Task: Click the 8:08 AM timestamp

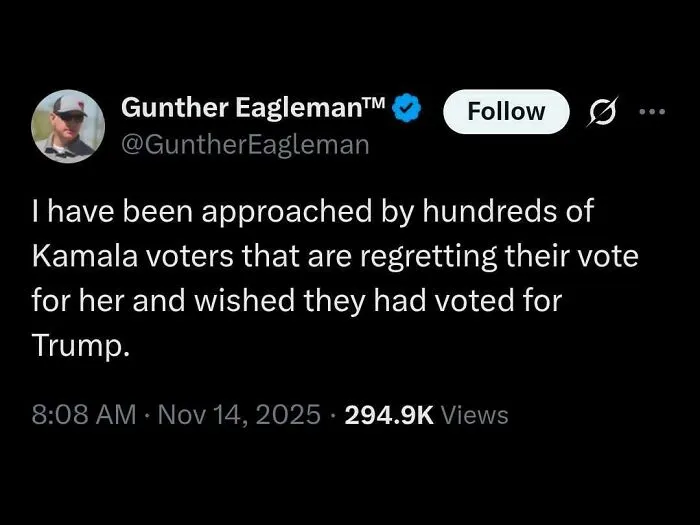Action: tap(83, 414)
